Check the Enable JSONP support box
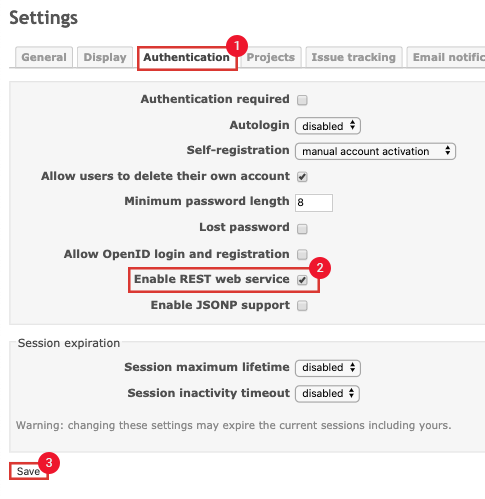The height and width of the screenshot is (499, 485). click(x=302, y=306)
